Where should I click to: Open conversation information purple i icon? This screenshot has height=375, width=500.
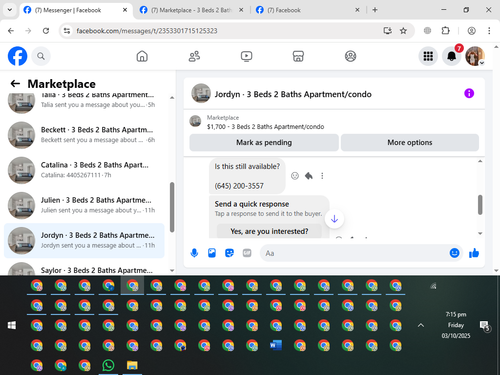(x=469, y=93)
